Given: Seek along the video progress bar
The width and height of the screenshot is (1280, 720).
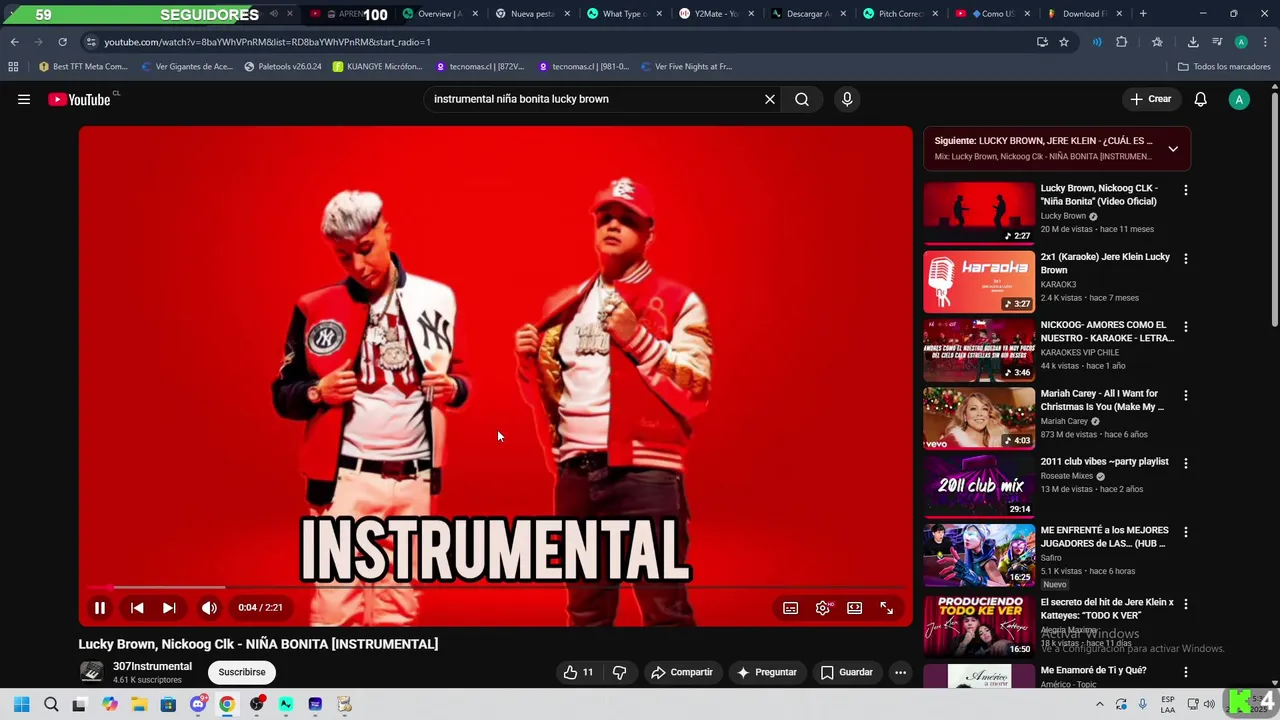Looking at the screenshot, I should click(x=495, y=588).
